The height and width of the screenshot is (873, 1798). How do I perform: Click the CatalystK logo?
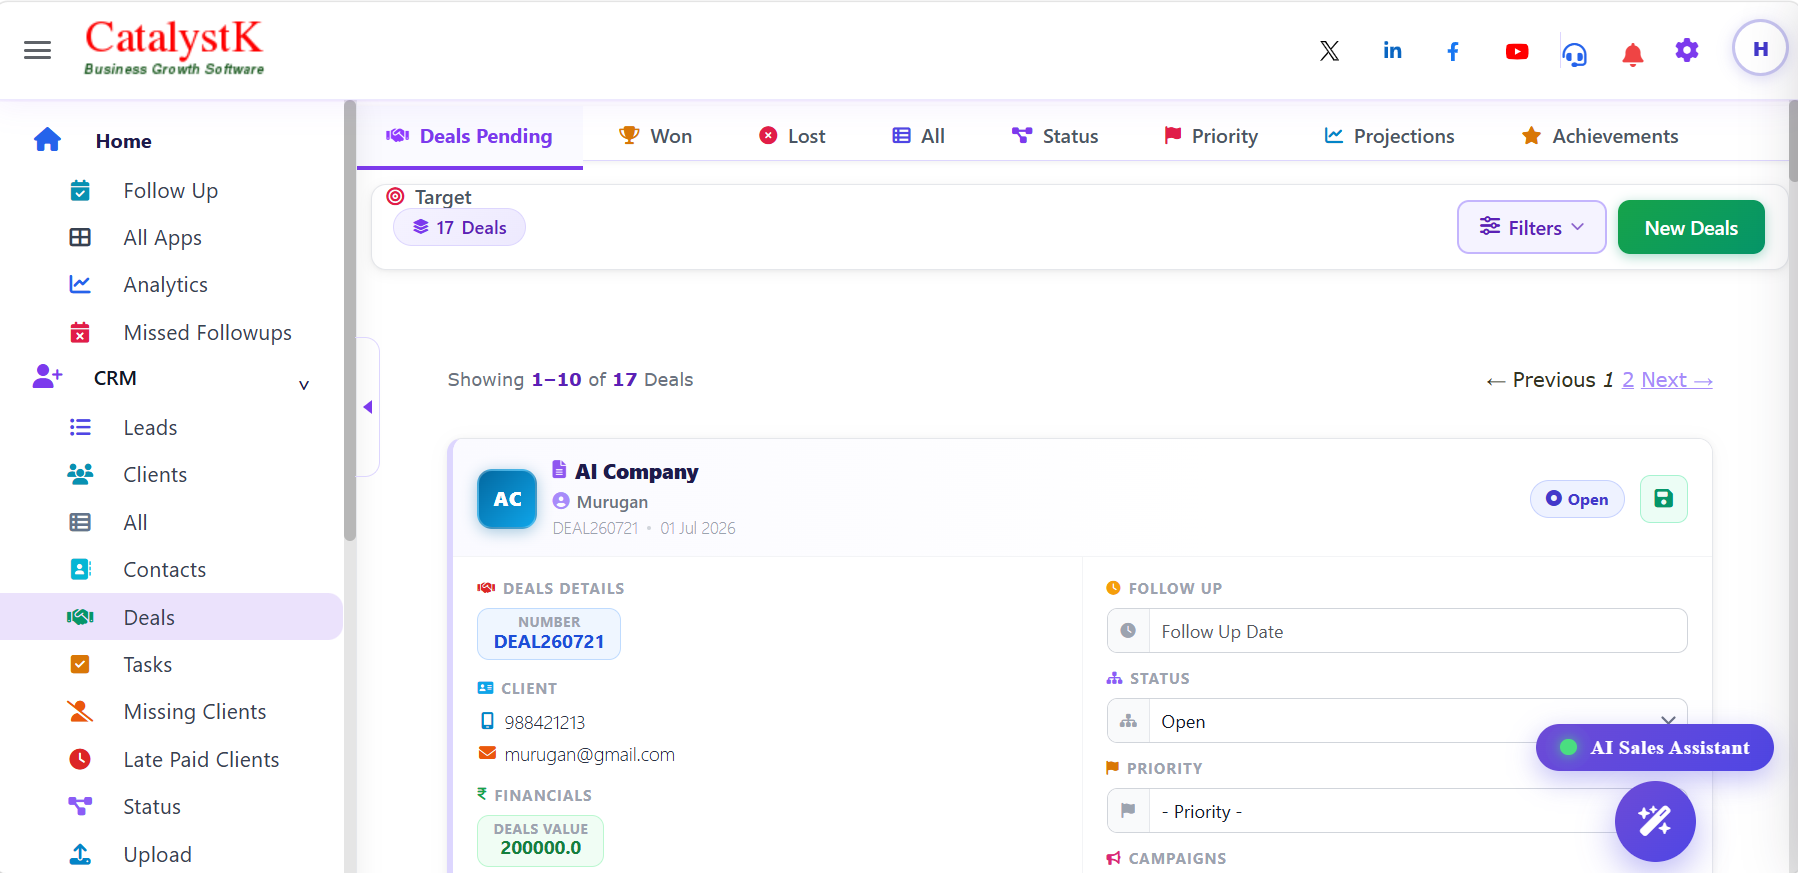[174, 47]
